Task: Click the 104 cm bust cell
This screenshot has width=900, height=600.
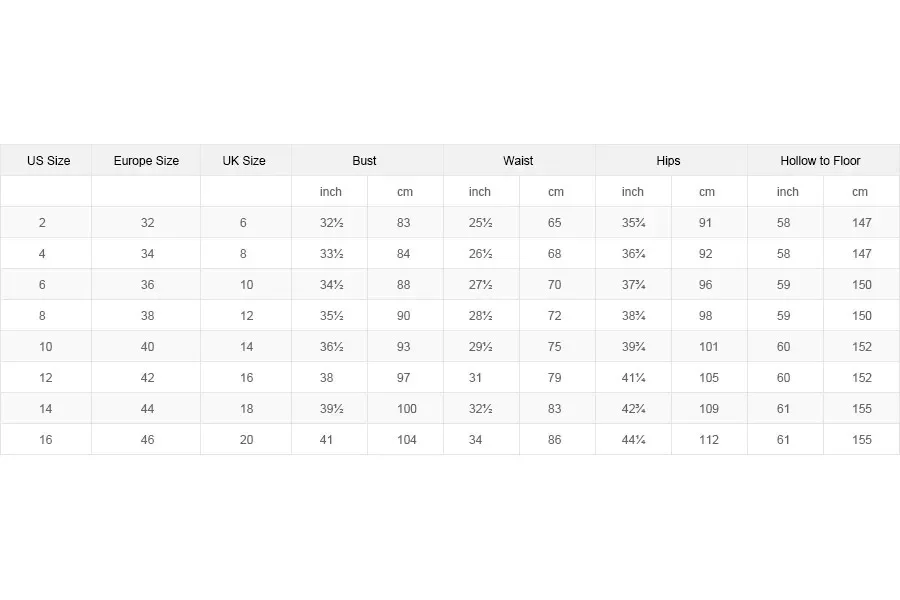Action: (x=406, y=440)
